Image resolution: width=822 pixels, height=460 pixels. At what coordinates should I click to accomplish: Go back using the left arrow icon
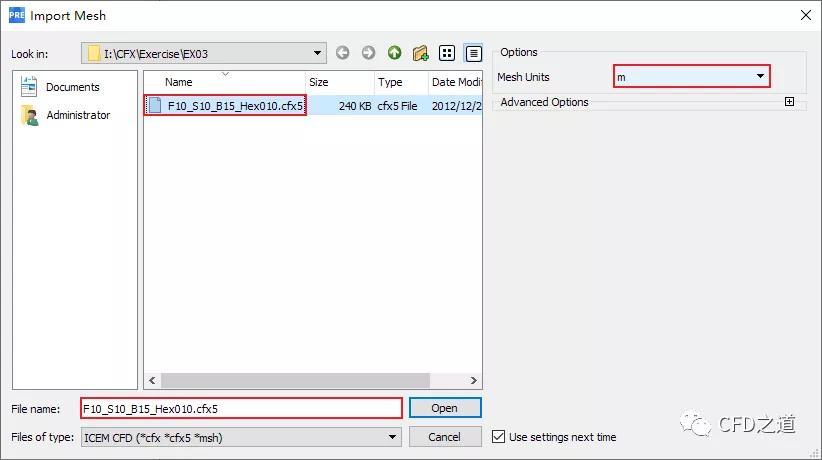point(342,53)
